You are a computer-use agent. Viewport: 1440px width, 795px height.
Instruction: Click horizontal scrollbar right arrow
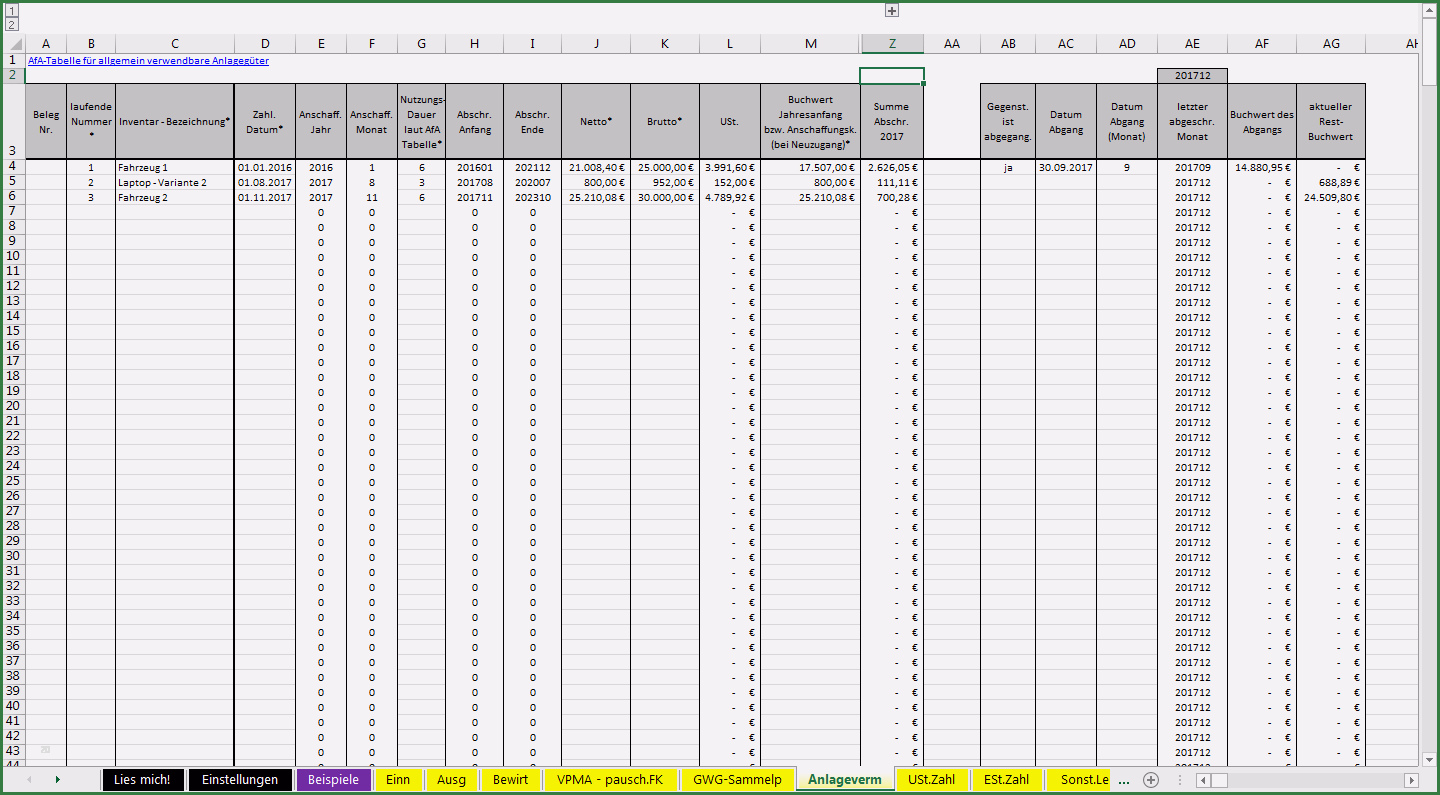[x=1411, y=780]
